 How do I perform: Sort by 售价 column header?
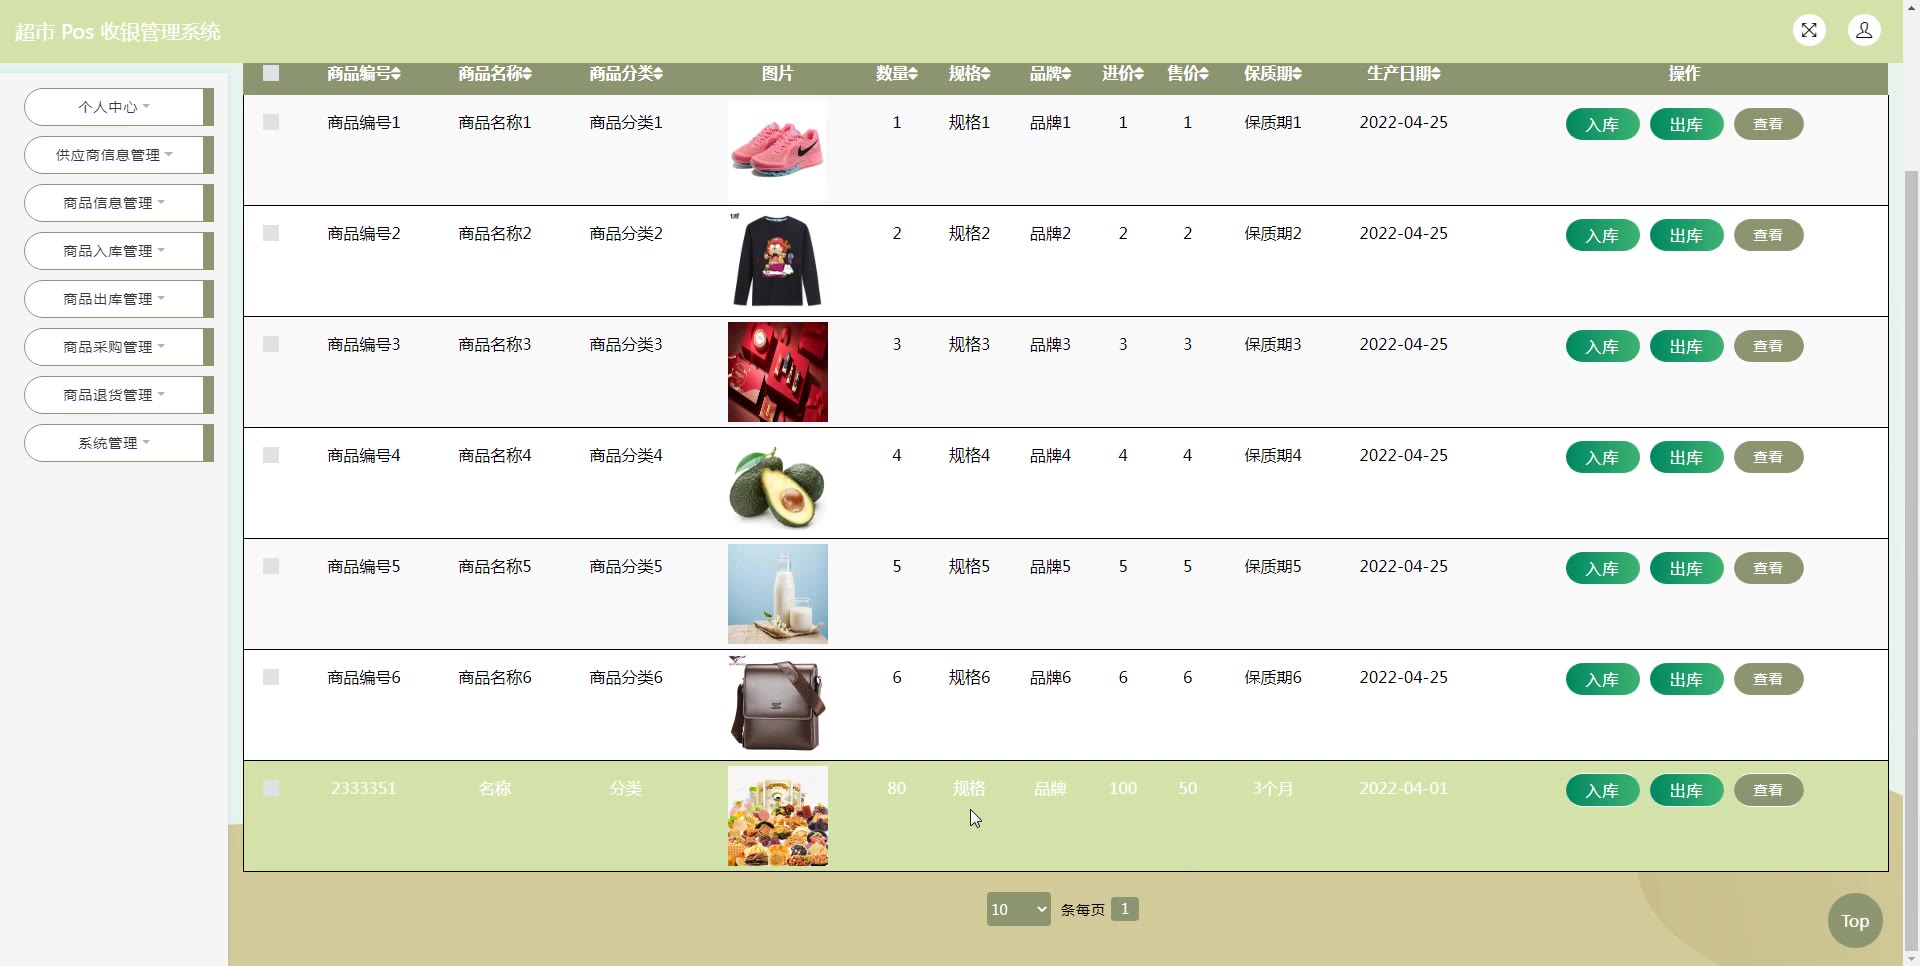(x=1188, y=73)
